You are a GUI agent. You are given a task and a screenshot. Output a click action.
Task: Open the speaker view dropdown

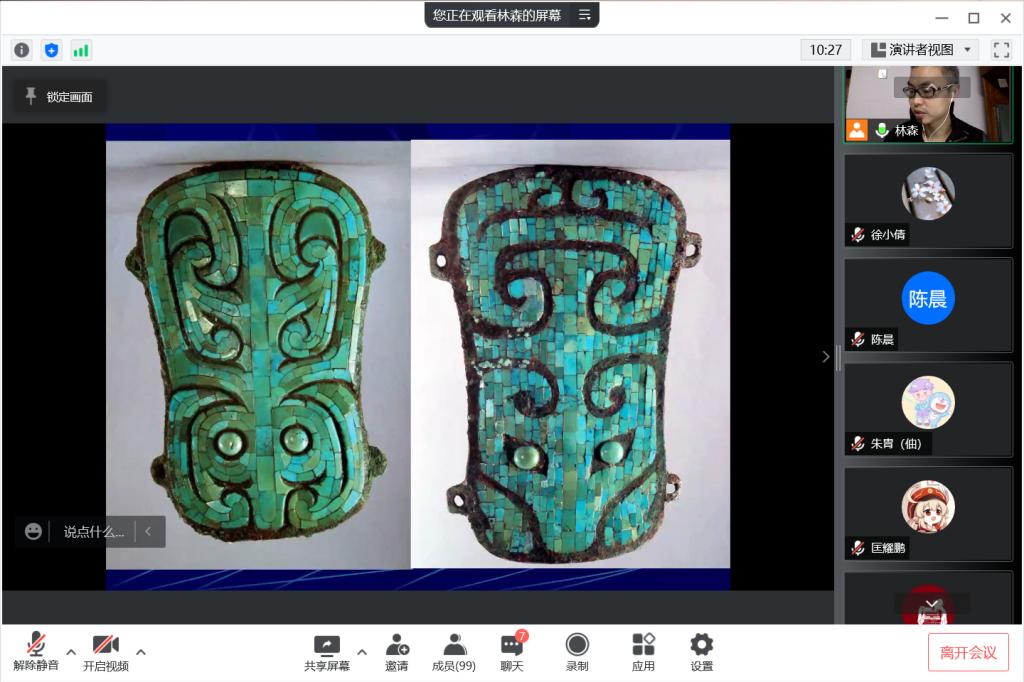click(x=921, y=50)
